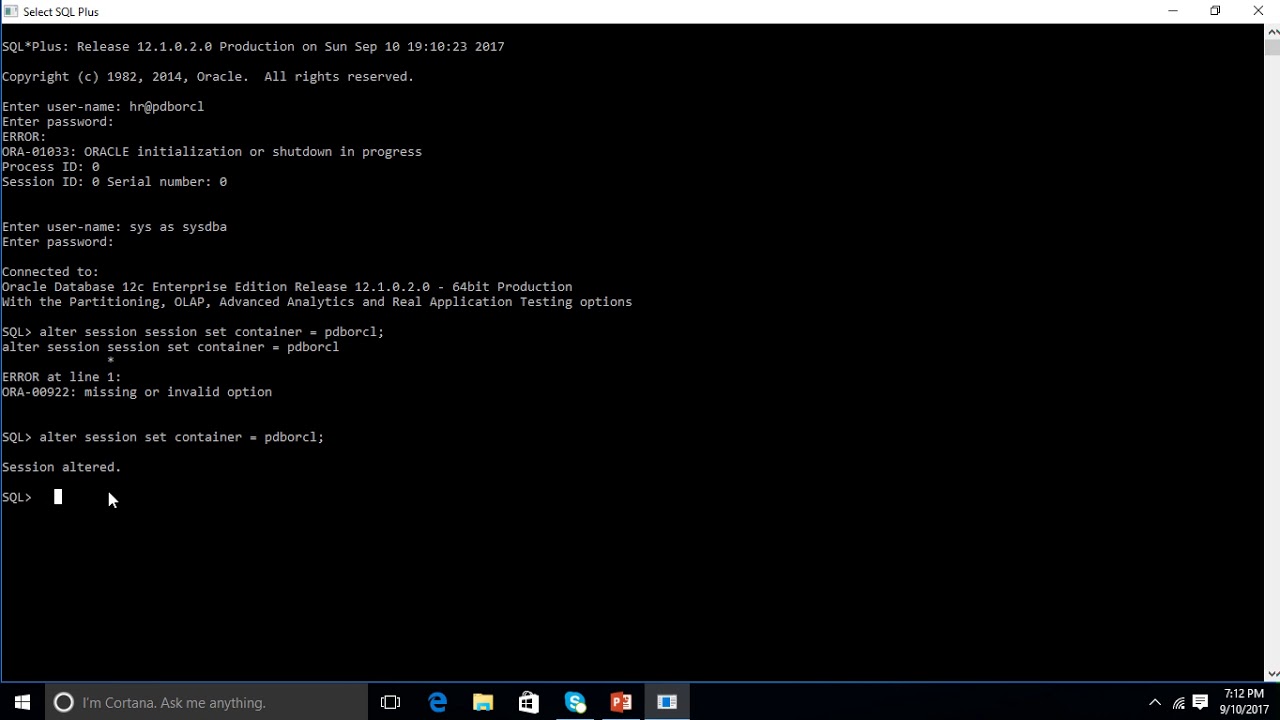
Task: Click the Partitioning, OLAP options line
Action: (x=317, y=302)
